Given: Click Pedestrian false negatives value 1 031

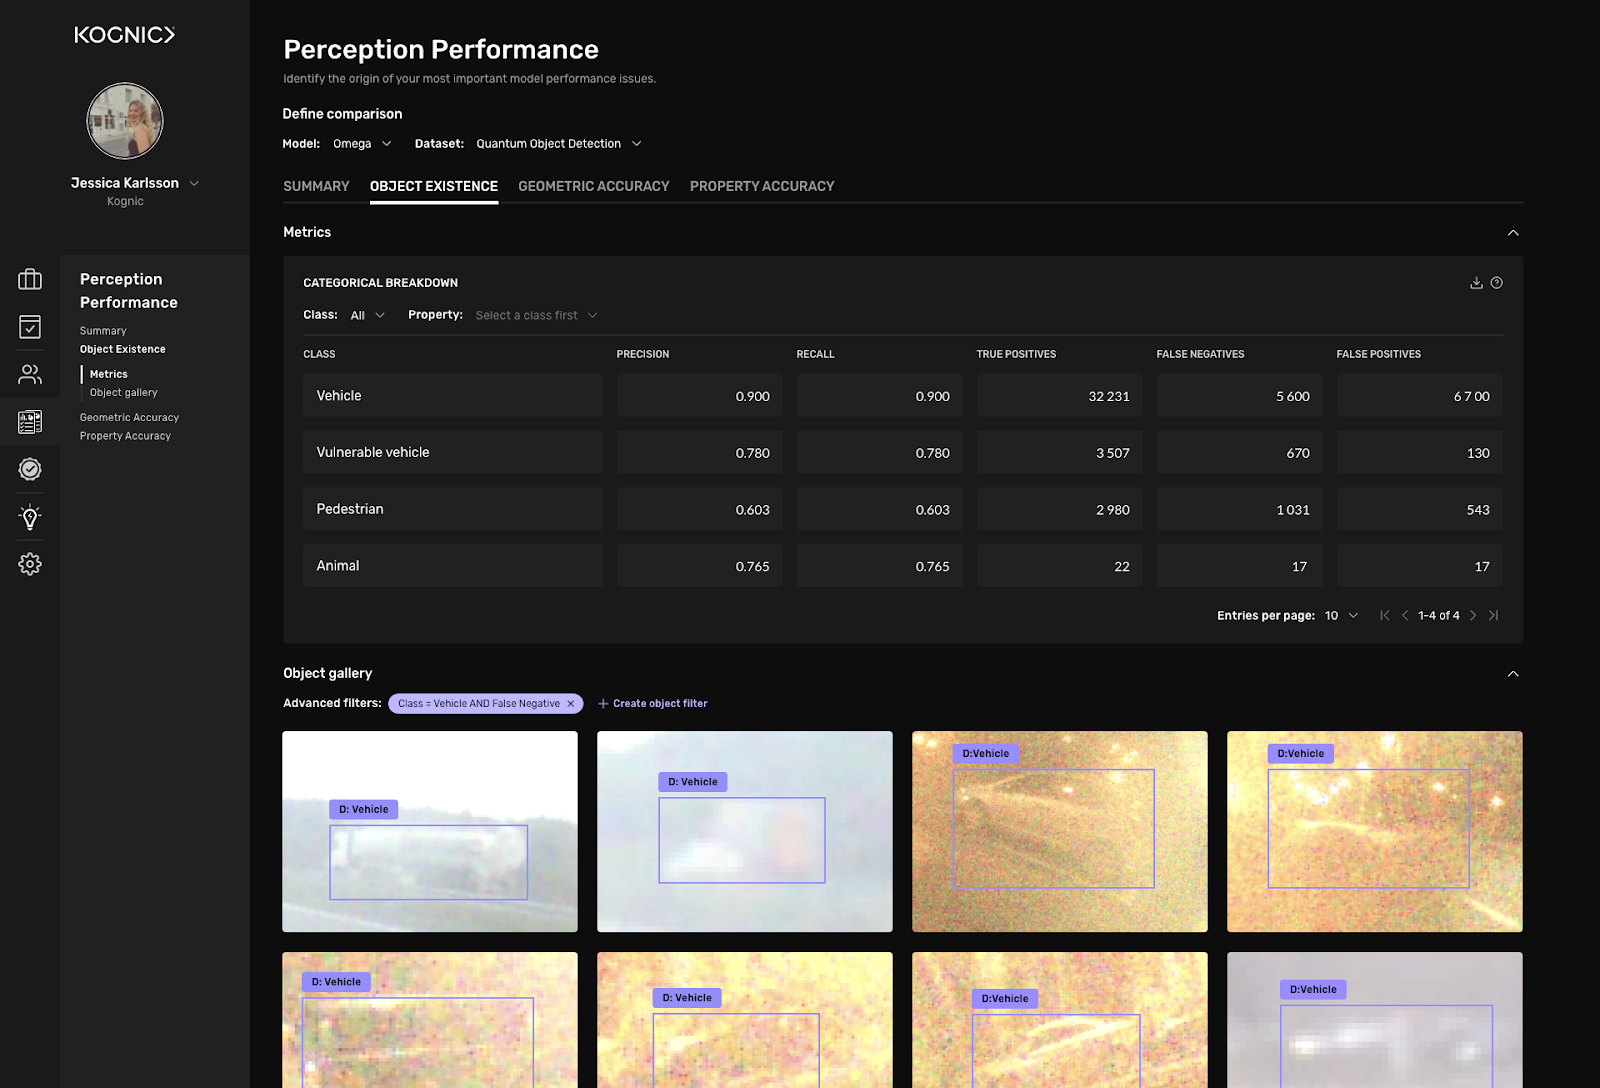Looking at the screenshot, I should pyautogui.click(x=1240, y=509).
